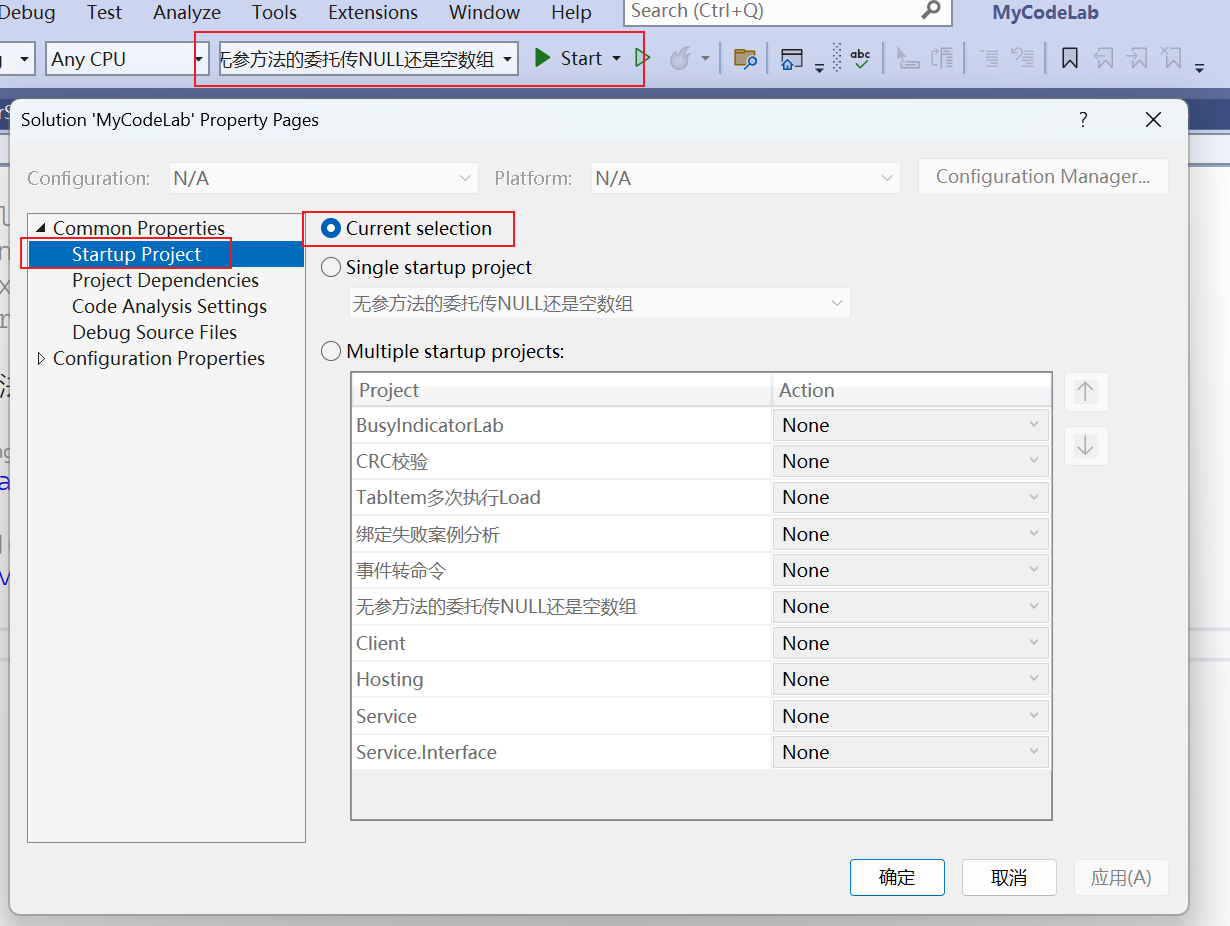Click the 确定 OK button
Image resolution: width=1230 pixels, height=926 pixels.
point(897,878)
